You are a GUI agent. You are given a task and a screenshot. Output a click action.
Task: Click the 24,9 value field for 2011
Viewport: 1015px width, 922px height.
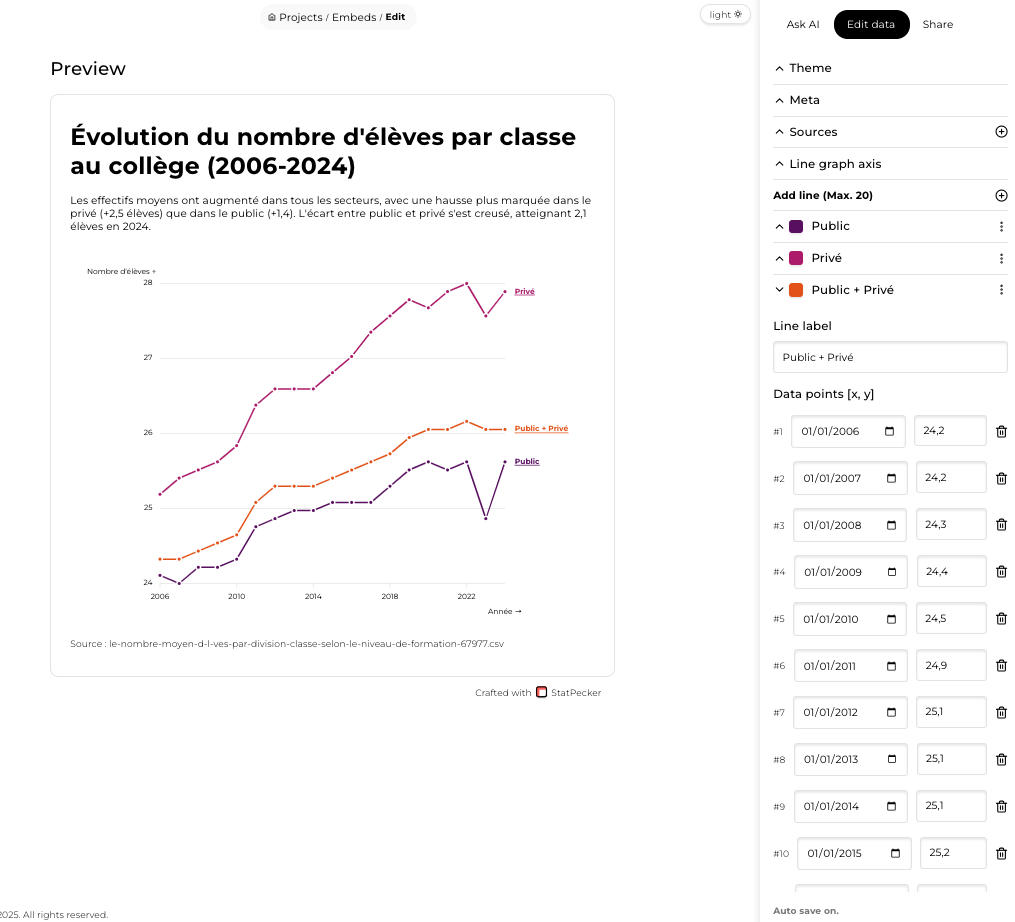[951, 666]
